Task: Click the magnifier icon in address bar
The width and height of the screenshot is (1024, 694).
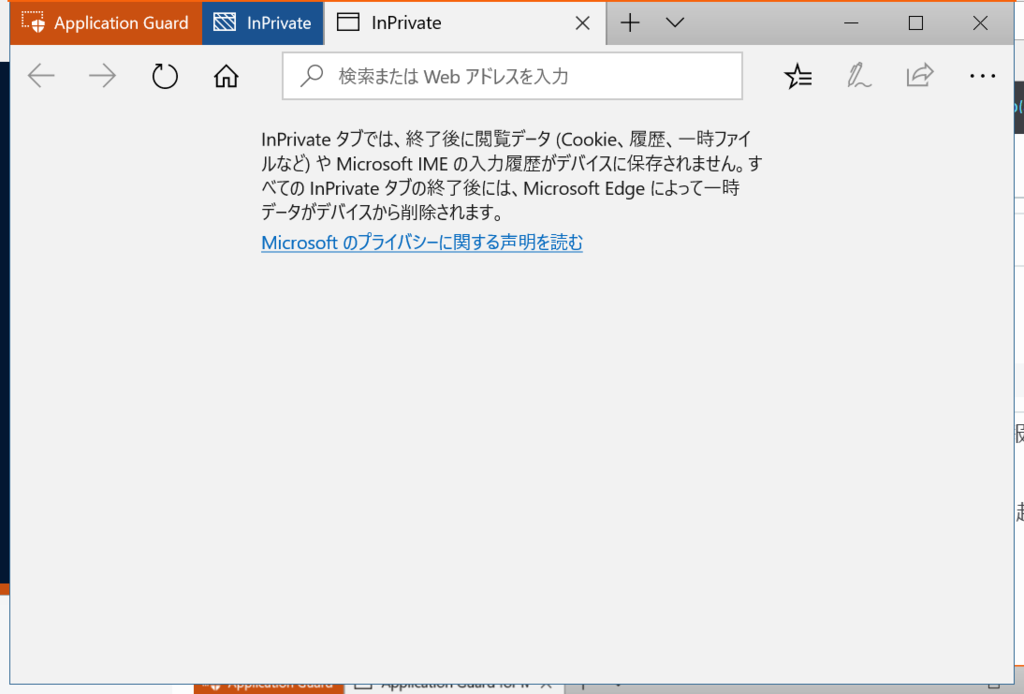Action: coord(312,76)
